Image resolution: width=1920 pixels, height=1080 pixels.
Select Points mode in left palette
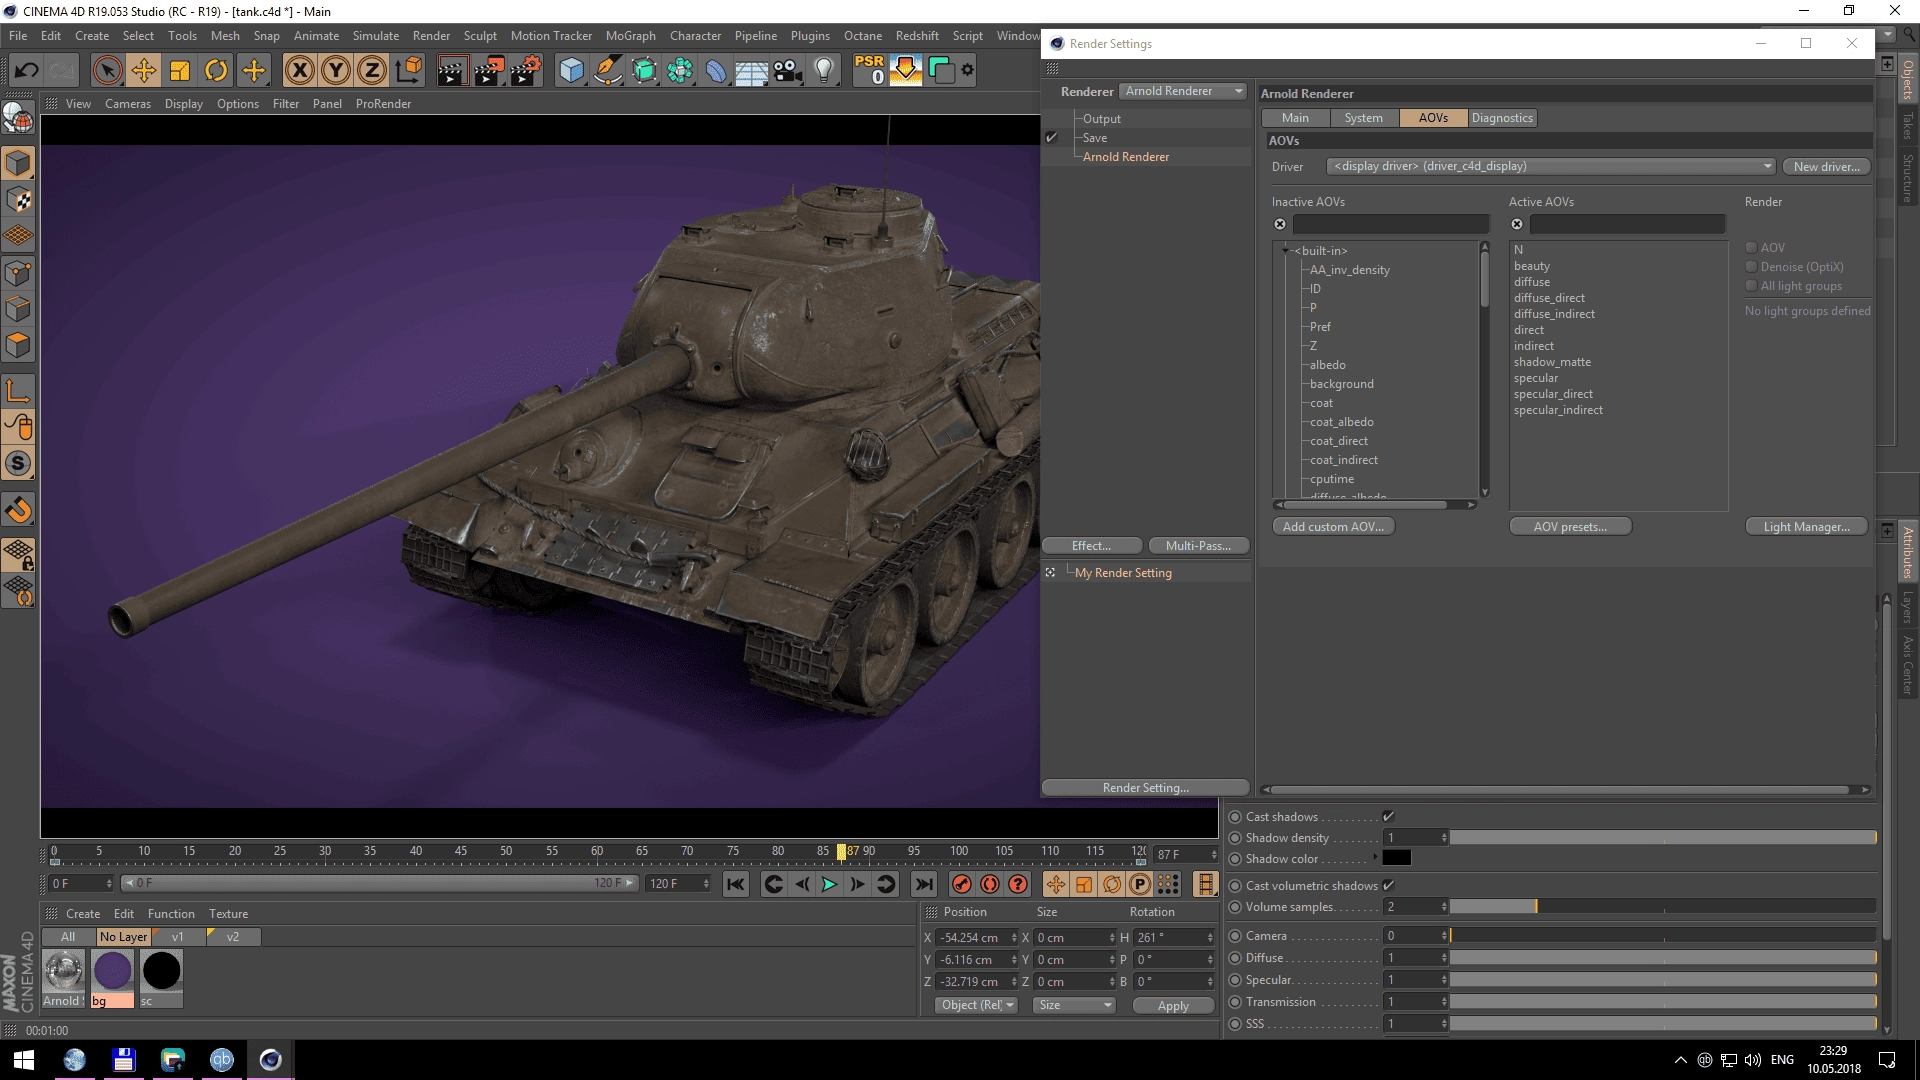pos(18,273)
